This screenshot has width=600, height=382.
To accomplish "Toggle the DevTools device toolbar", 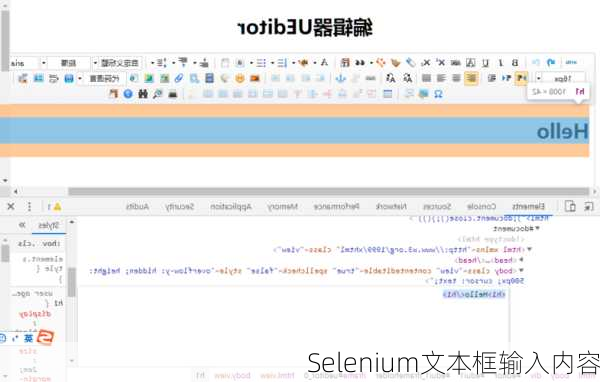I will click(570, 207).
